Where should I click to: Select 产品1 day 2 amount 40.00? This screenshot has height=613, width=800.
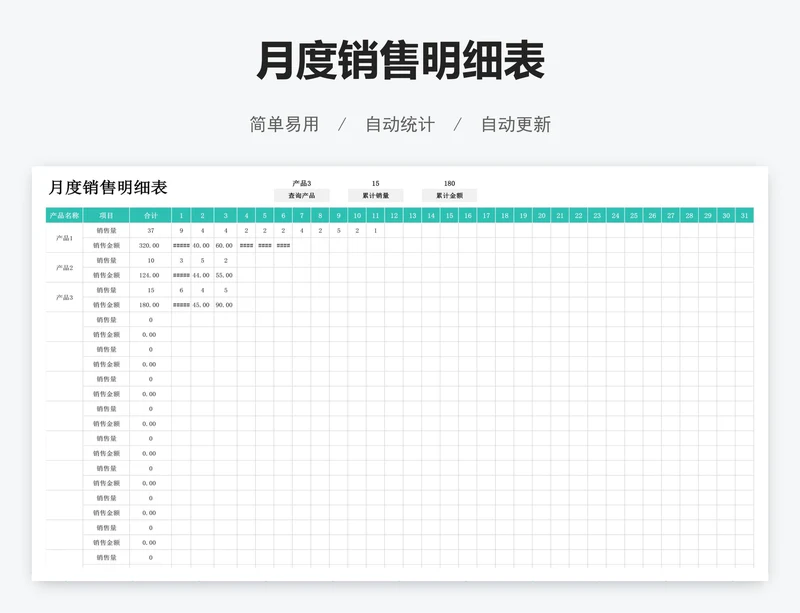coord(203,245)
